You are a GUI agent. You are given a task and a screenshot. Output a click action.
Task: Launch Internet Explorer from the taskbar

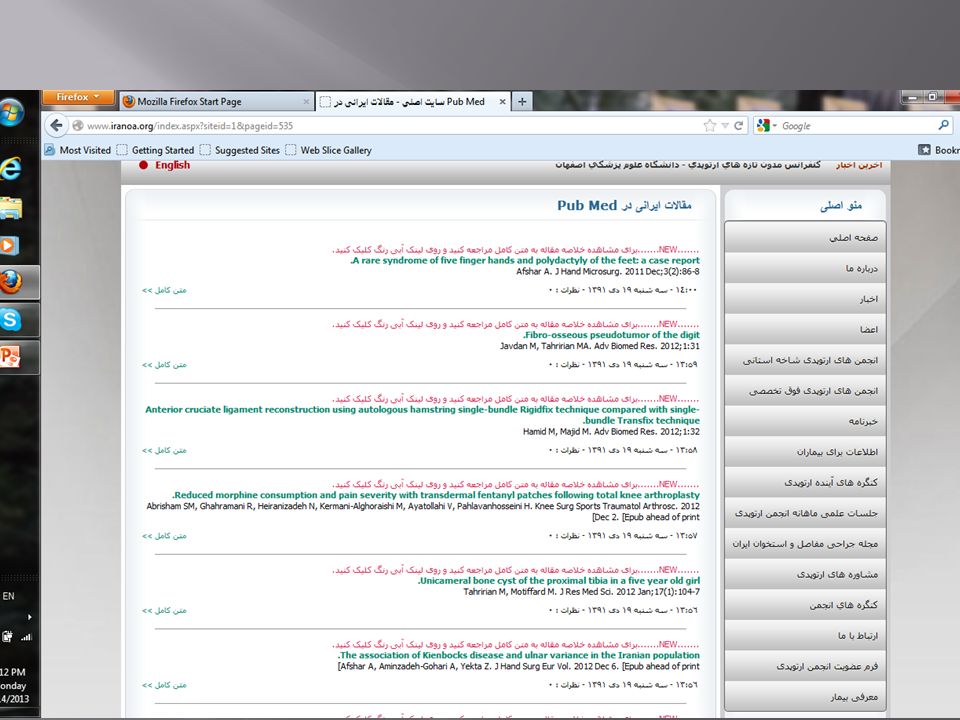click(10, 168)
